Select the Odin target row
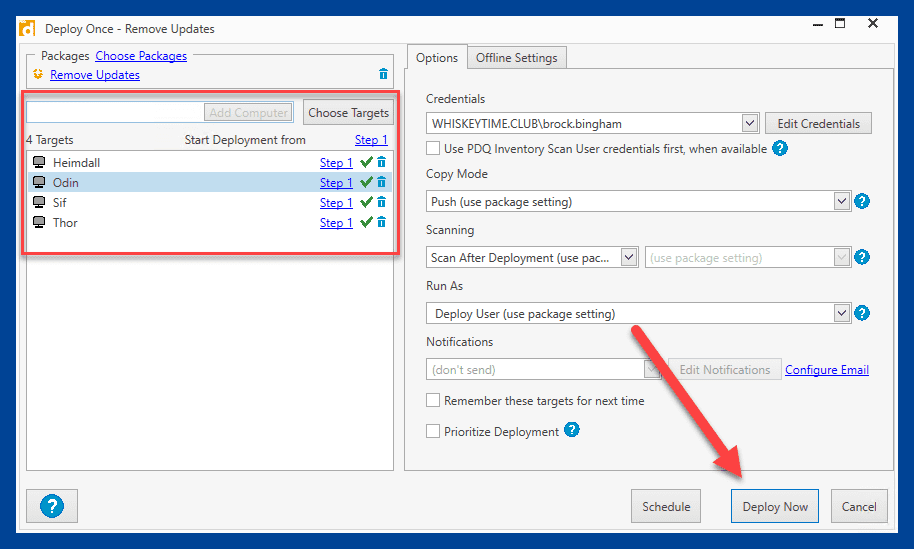This screenshot has height=549, width=914. (x=210, y=182)
